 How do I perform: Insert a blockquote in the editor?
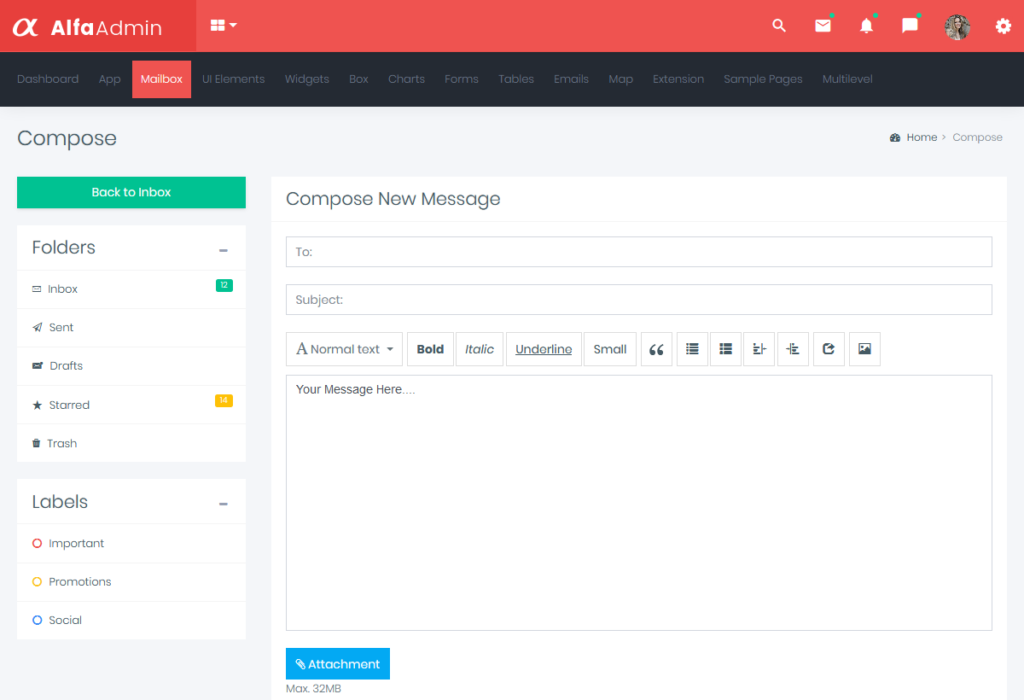pyautogui.click(x=656, y=348)
